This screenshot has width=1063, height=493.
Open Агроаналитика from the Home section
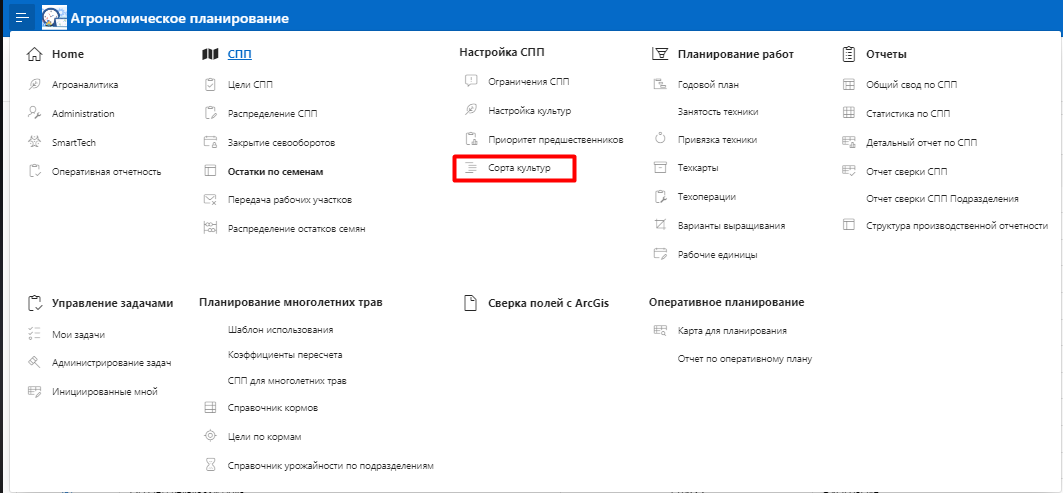[85, 85]
